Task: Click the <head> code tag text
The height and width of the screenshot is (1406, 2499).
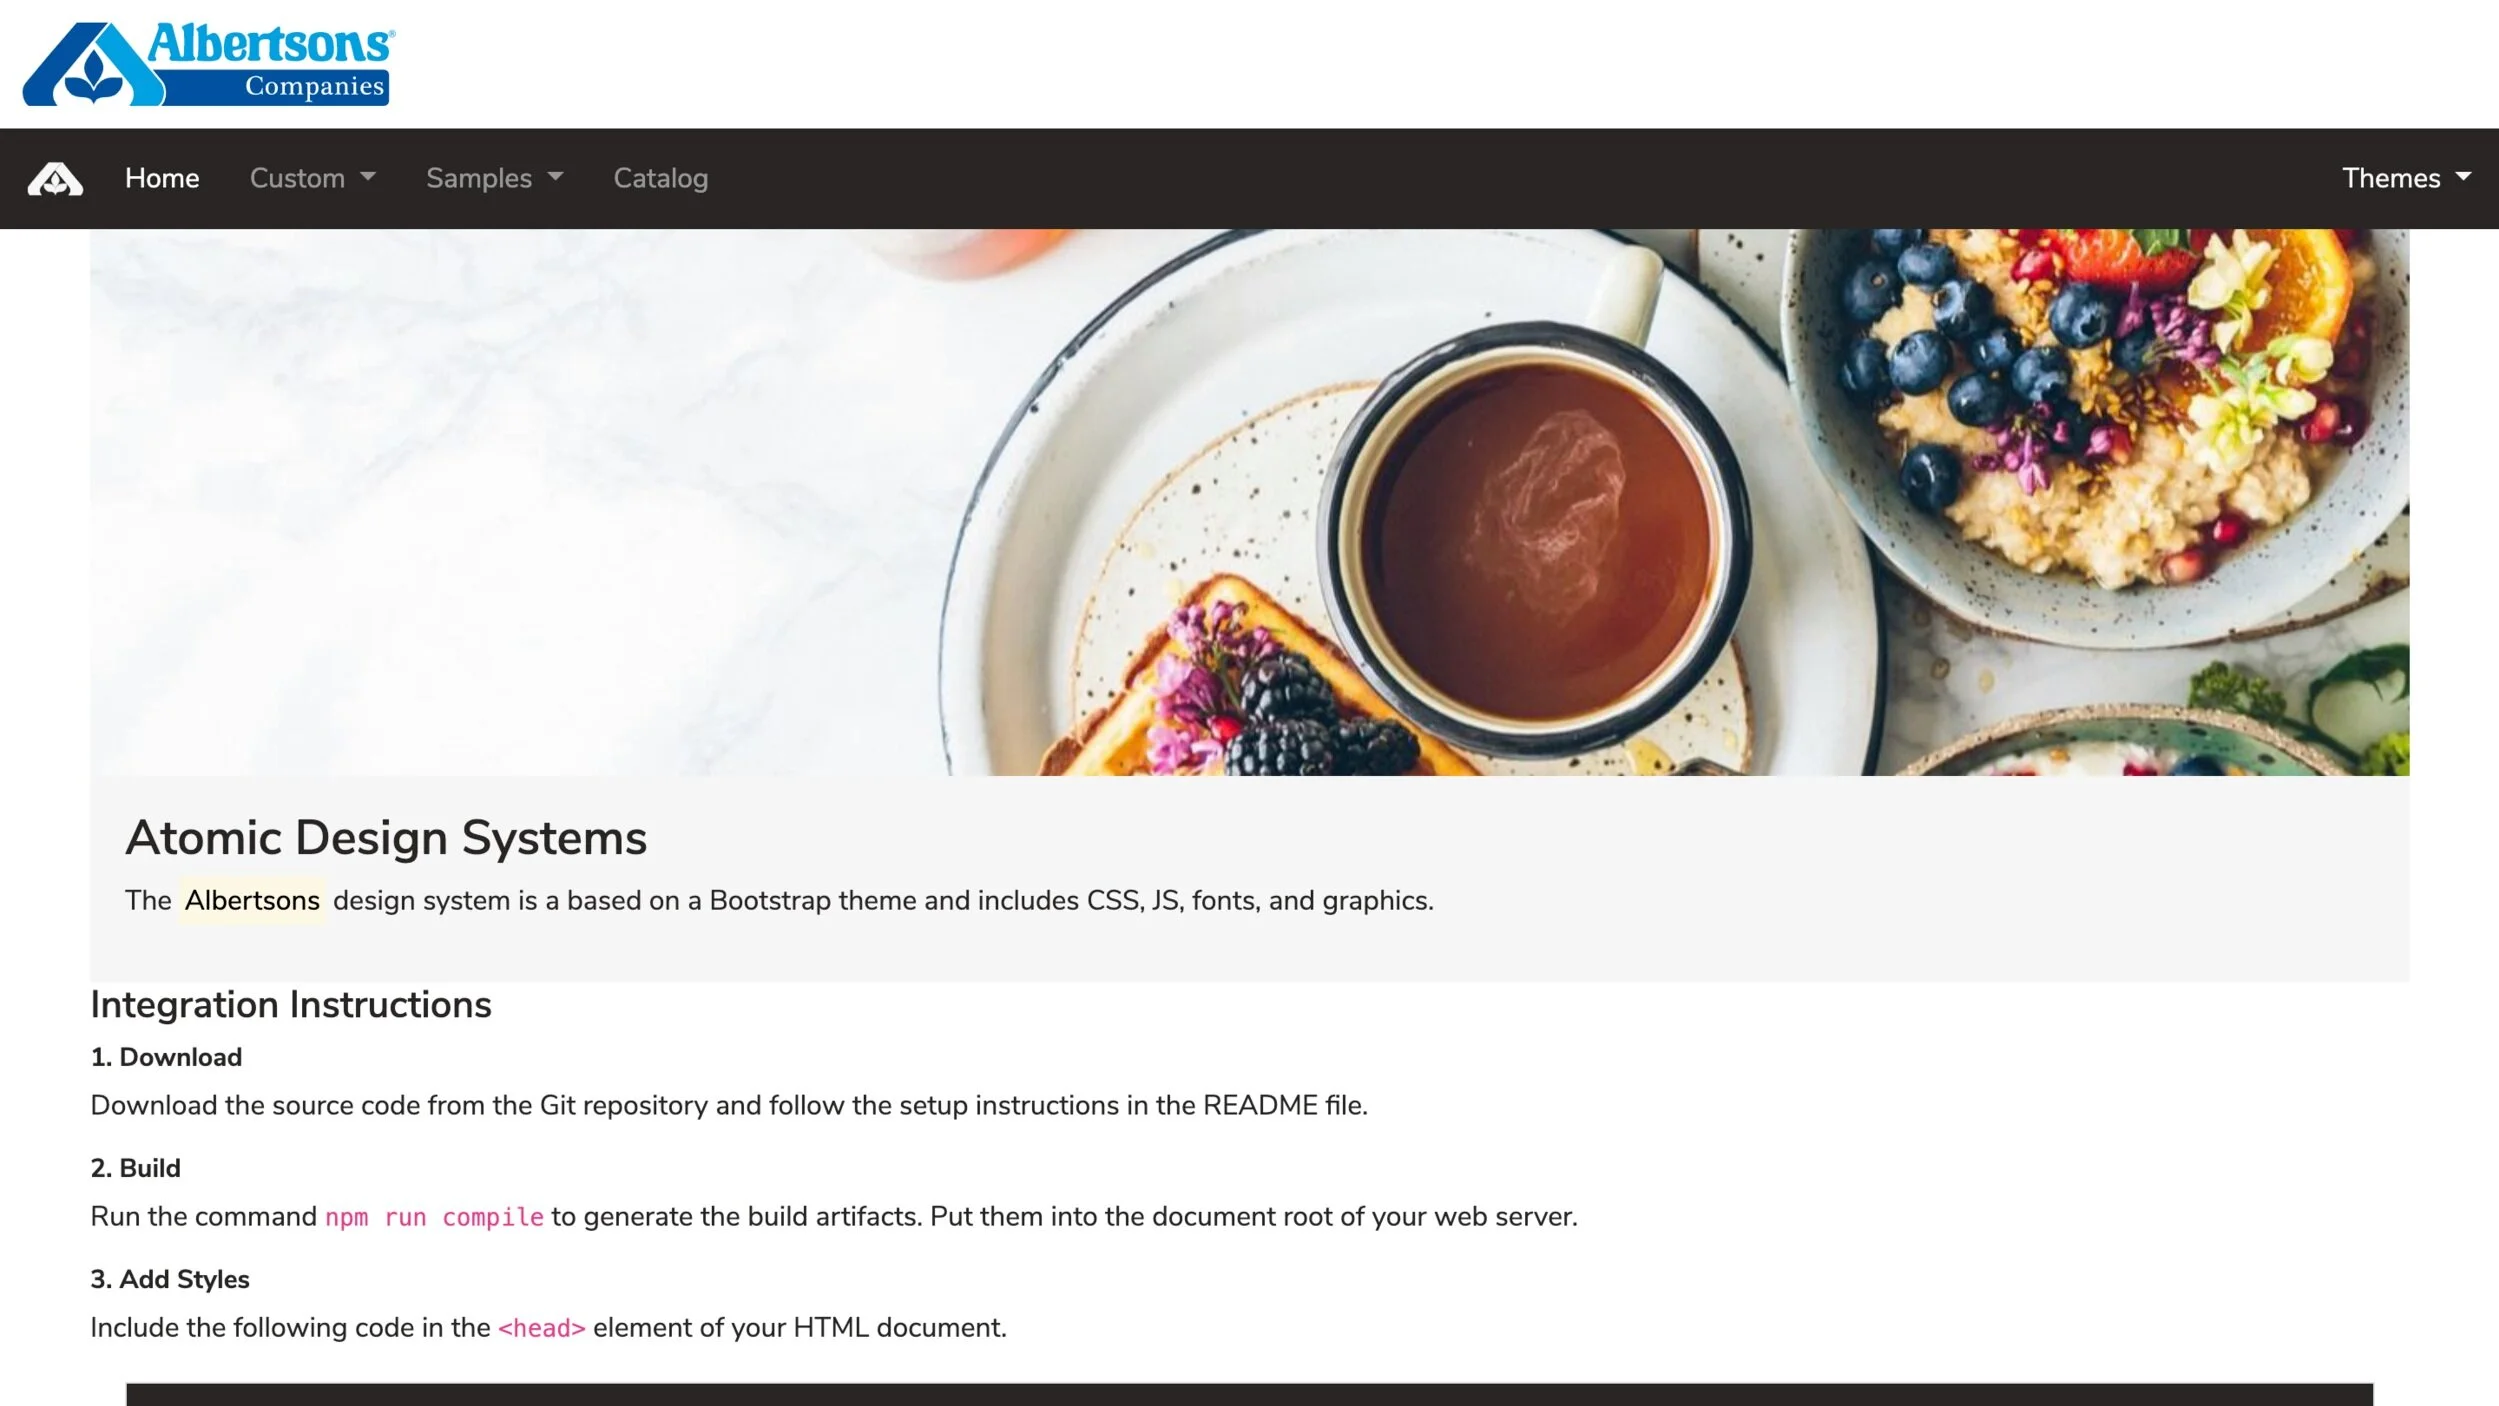Action: pyautogui.click(x=541, y=1328)
